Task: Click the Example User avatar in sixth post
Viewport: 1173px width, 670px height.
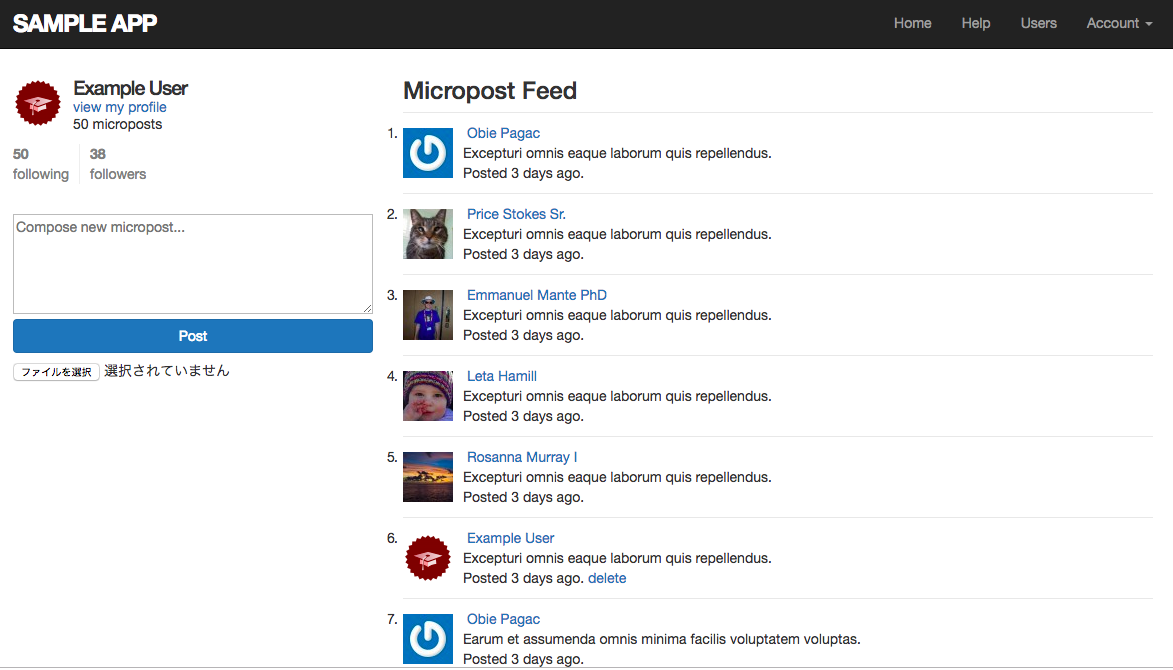Action: click(428, 558)
